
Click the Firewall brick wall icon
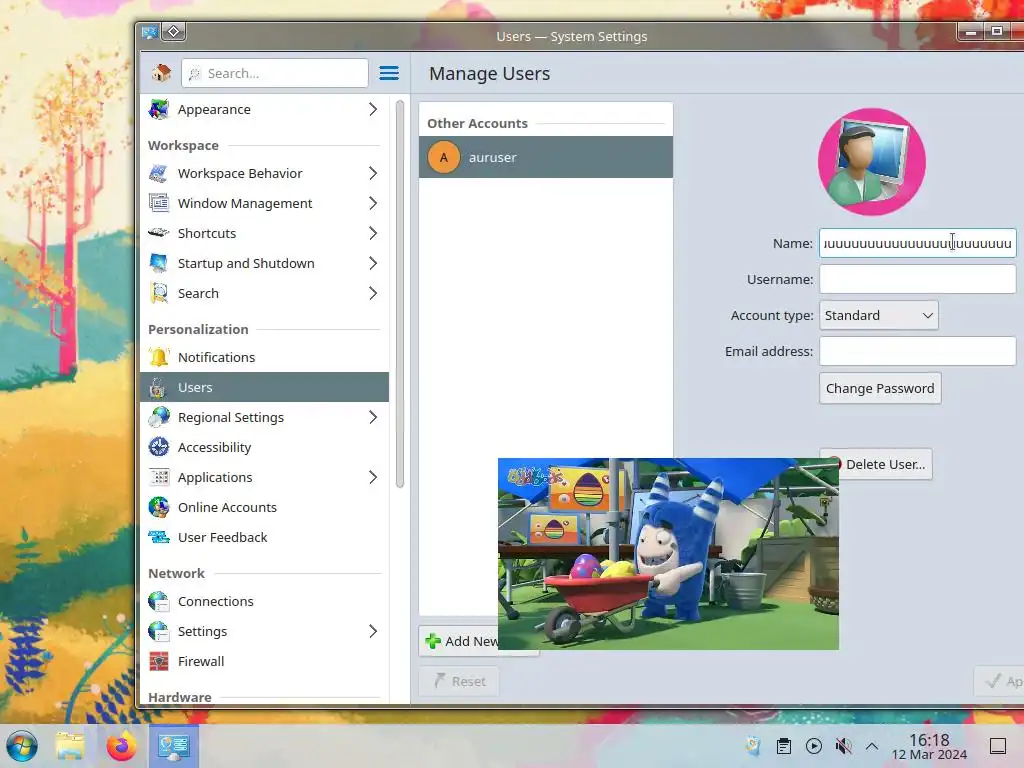[x=159, y=662]
